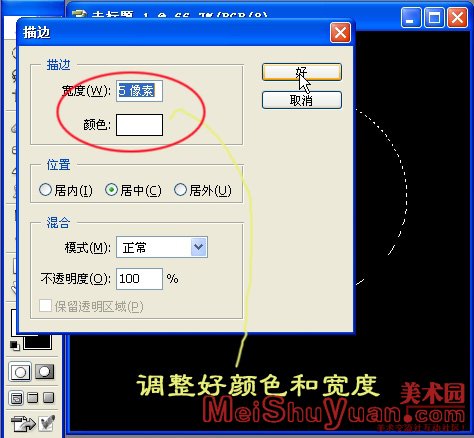The width and height of the screenshot is (474, 438).
Task: Click the 取消 cancel button
Action: tap(302, 100)
